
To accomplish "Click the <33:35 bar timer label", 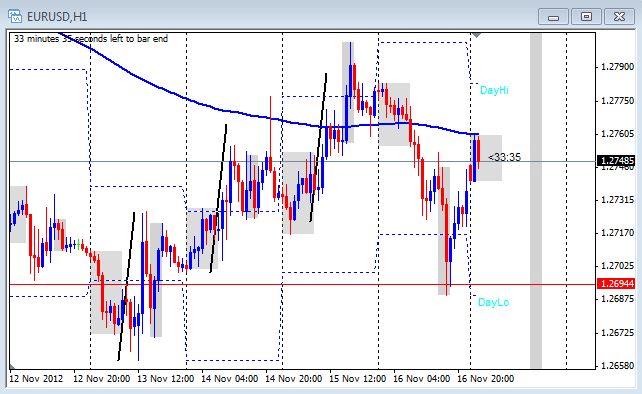I will pyautogui.click(x=504, y=157).
